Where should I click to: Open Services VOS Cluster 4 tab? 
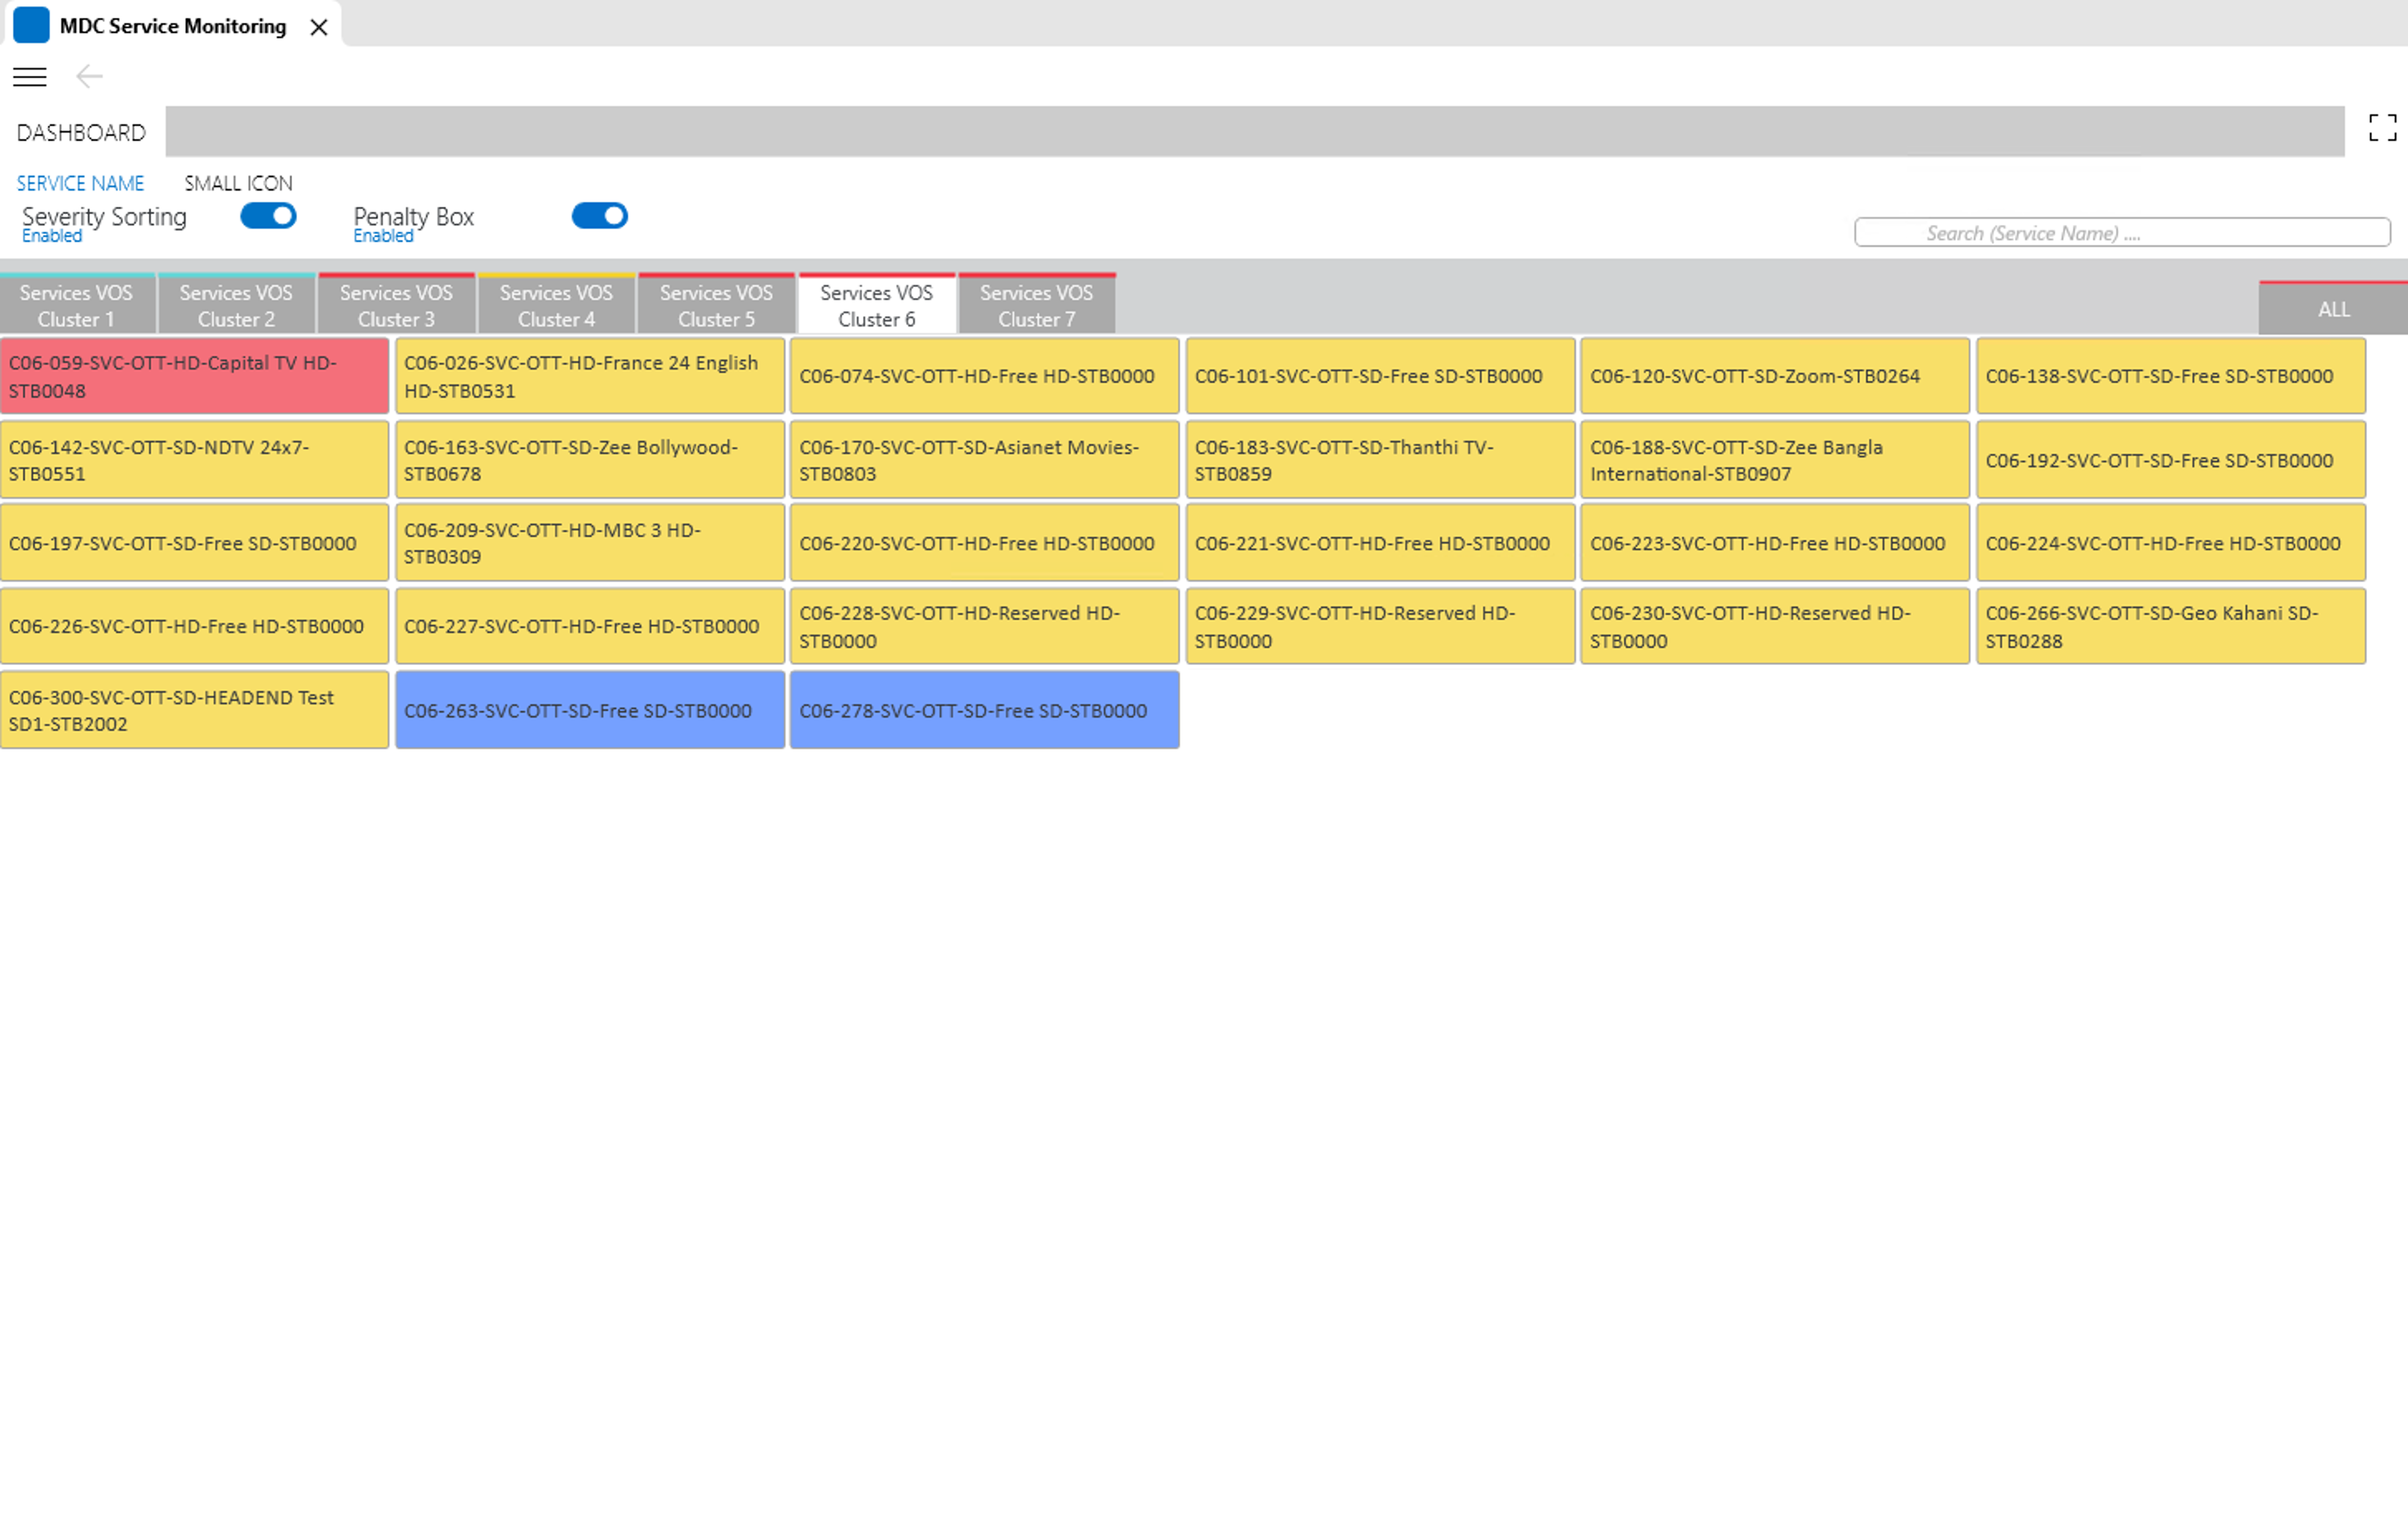(x=557, y=304)
